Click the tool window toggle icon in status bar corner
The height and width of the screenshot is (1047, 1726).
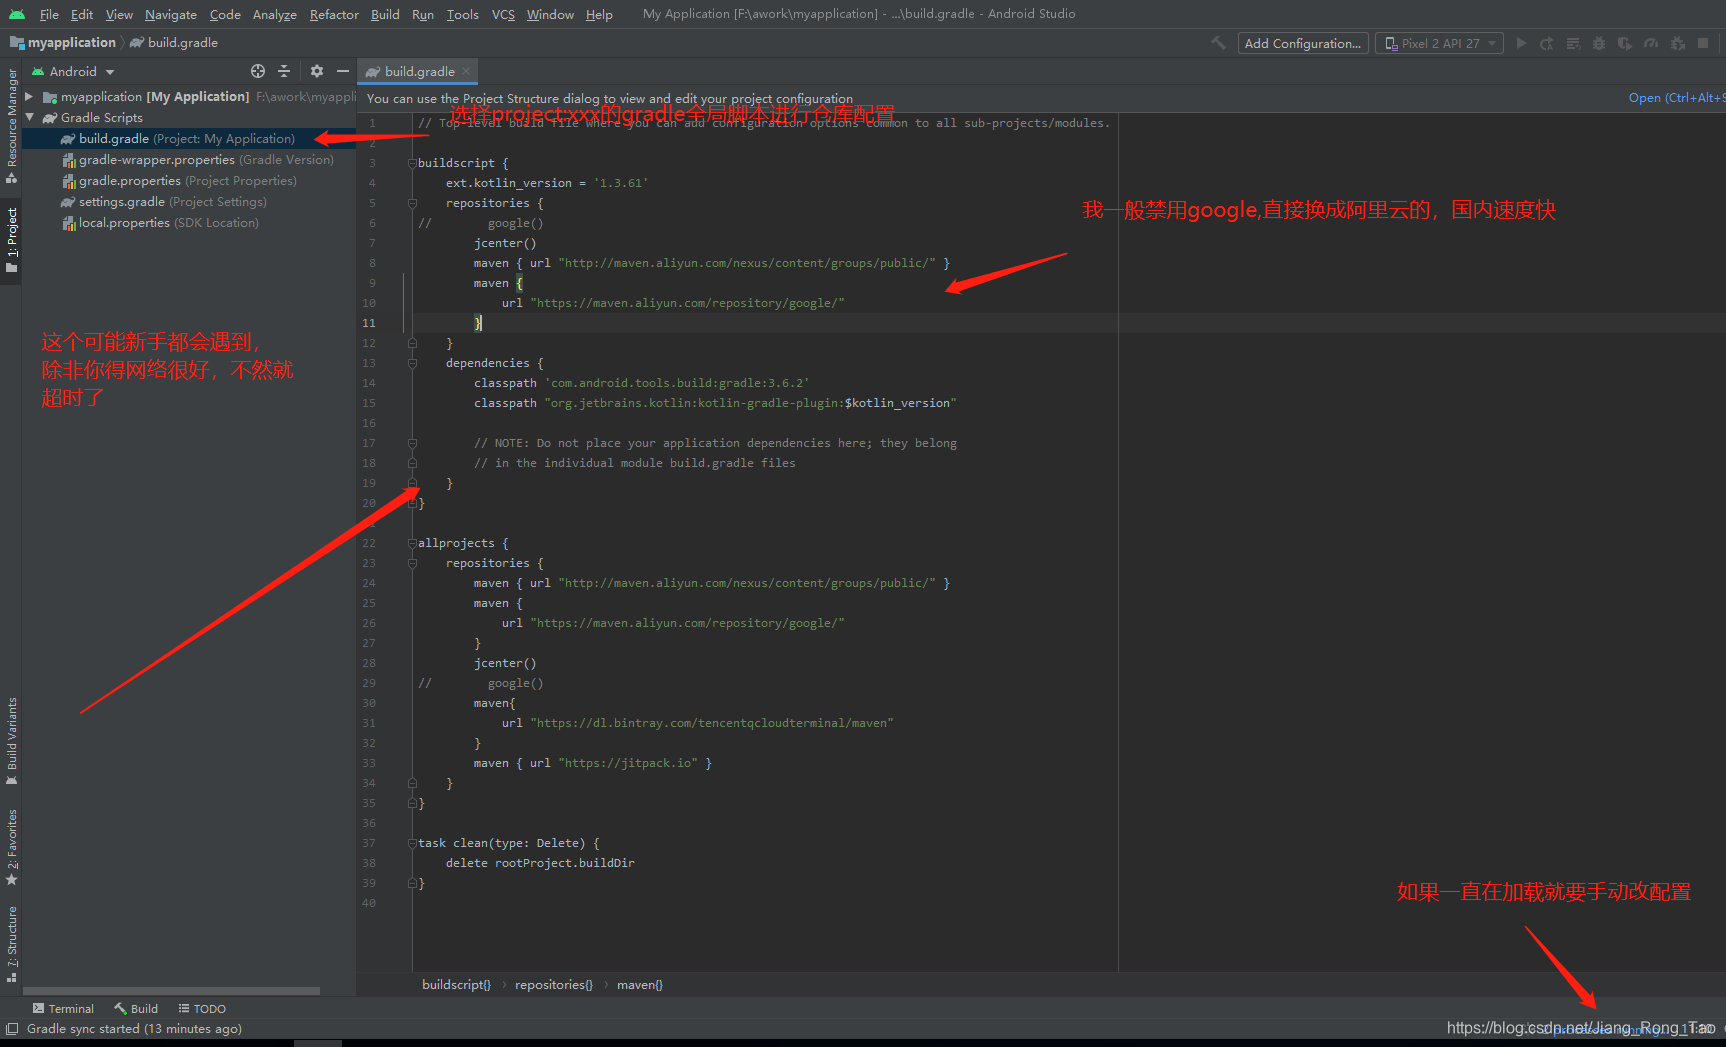tap(12, 1028)
